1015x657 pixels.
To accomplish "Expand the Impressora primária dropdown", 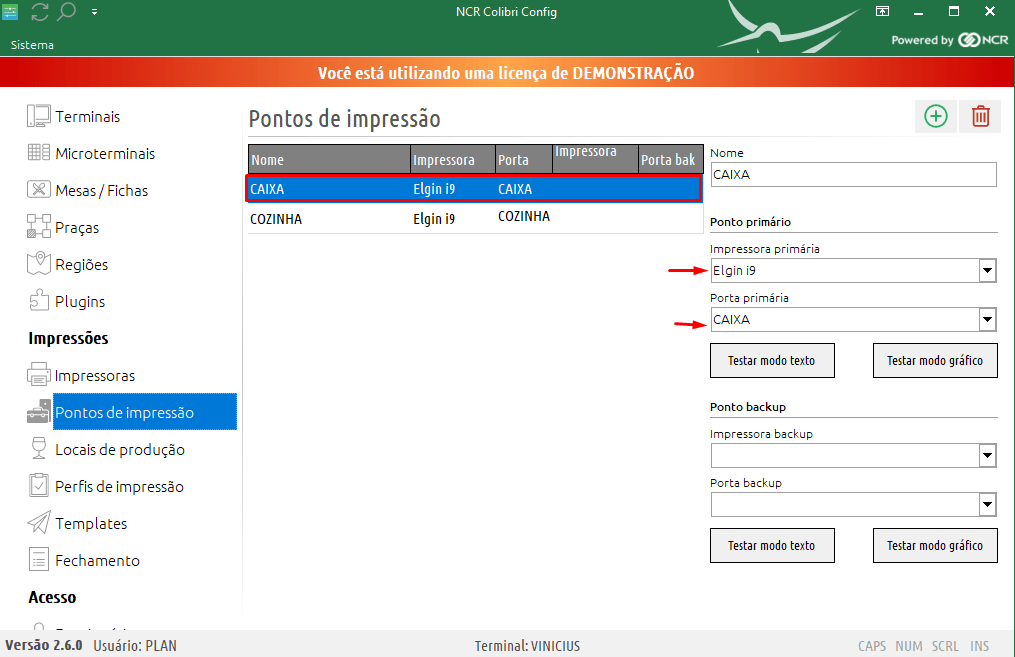I will (x=987, y=271).
